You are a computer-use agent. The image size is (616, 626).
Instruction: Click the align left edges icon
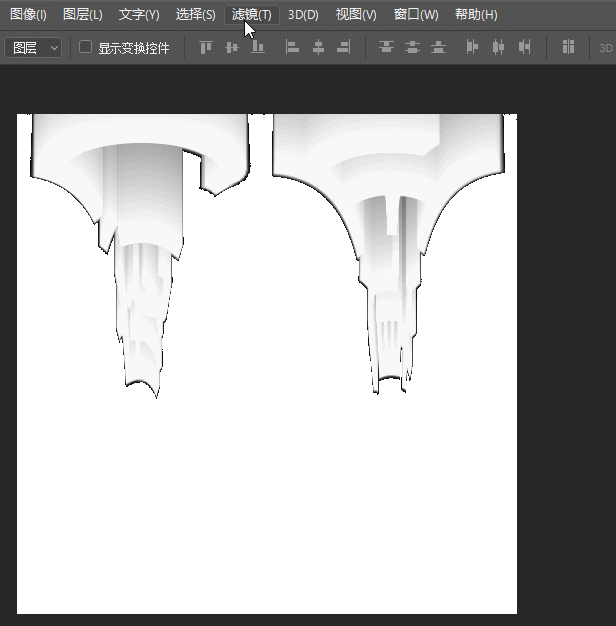tap(292, 47)
